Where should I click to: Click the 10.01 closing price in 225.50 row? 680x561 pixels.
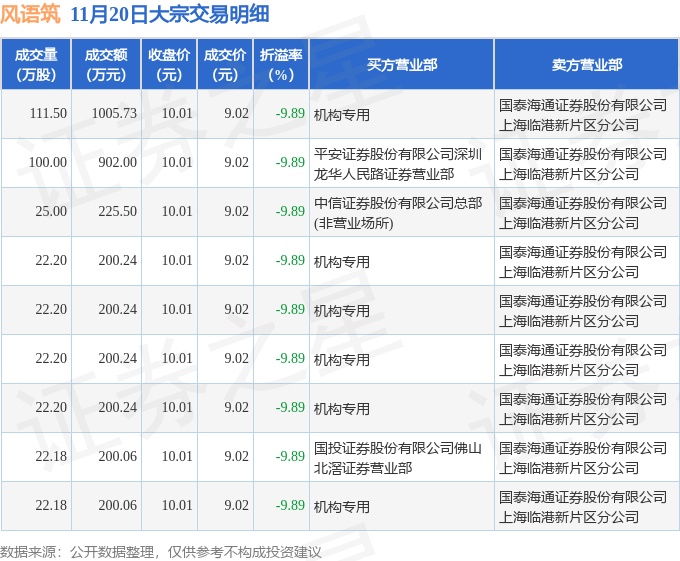click(x=177, y=212)
